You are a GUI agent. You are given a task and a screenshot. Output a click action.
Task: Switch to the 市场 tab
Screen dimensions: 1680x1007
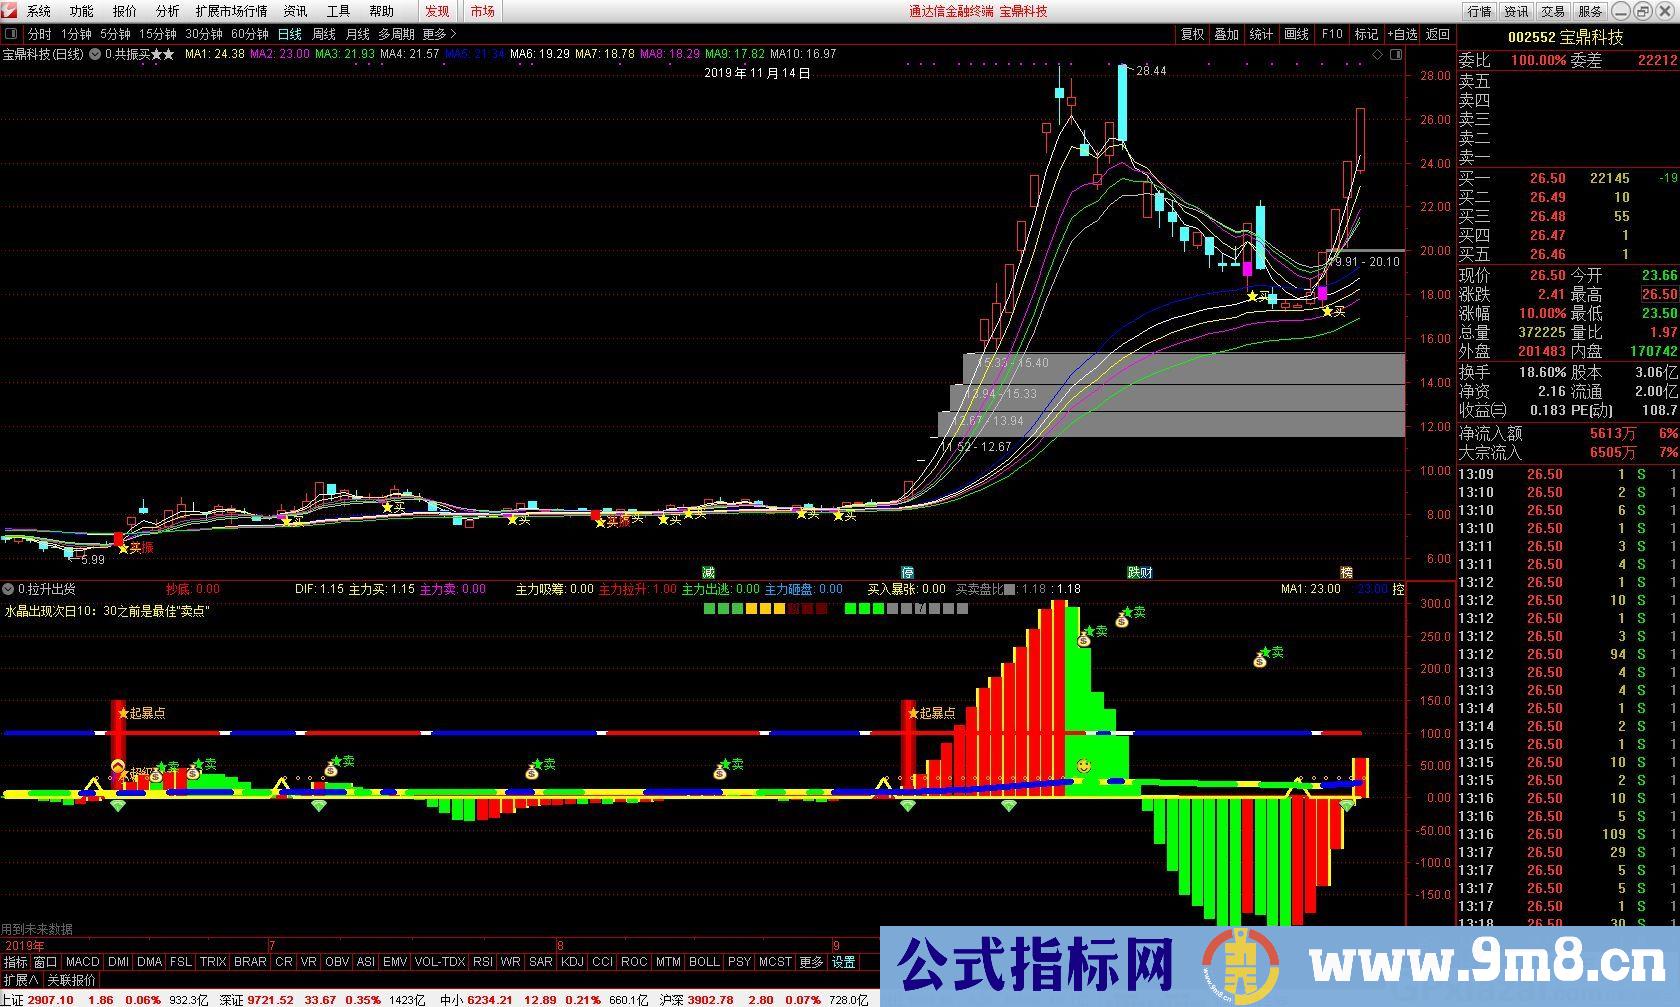482,11
